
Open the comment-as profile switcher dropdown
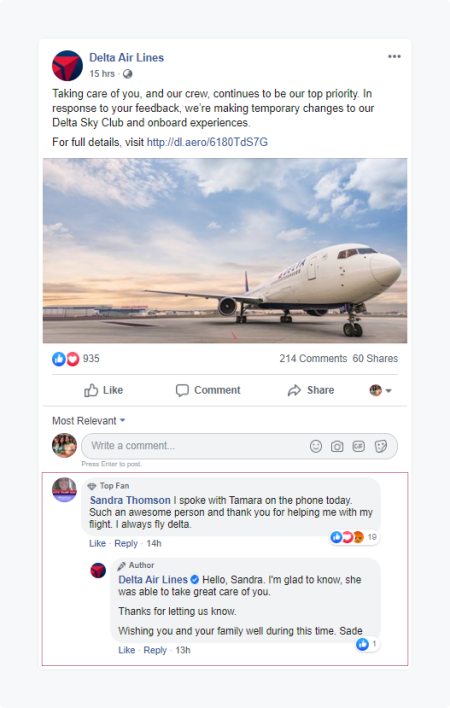click(x=380, y=390)
